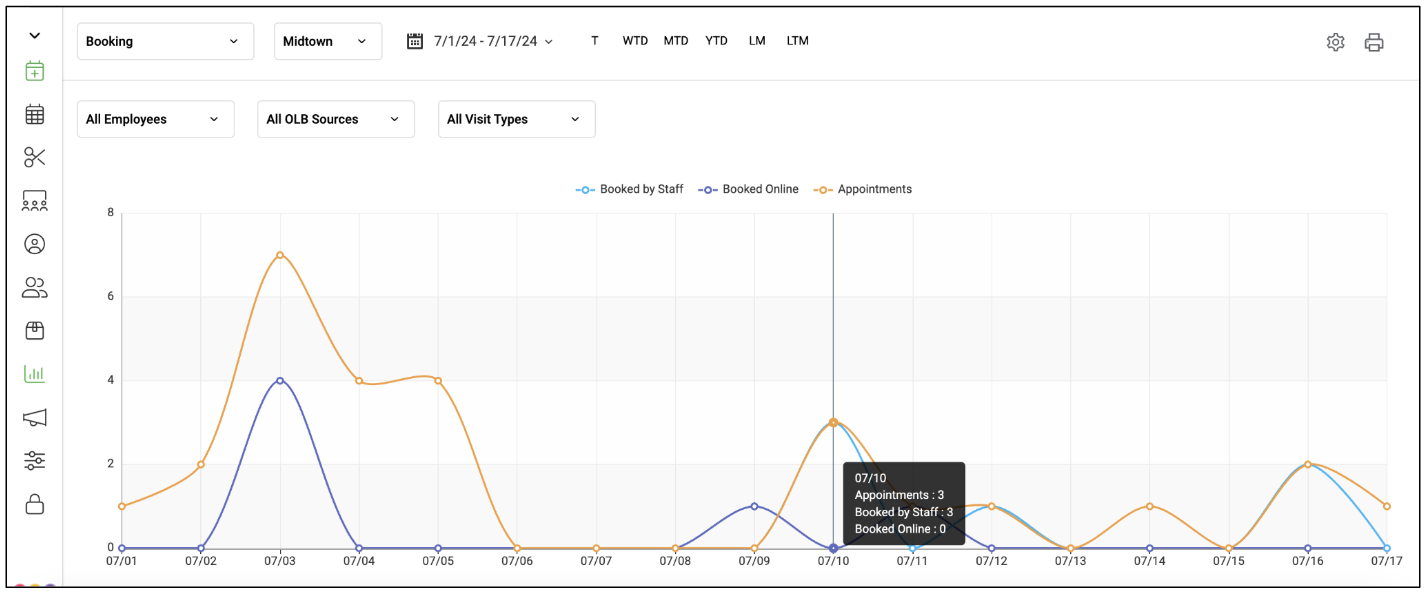Open the padlock security icon
This screenshot has height=596, width=1428.
point(34,504)
